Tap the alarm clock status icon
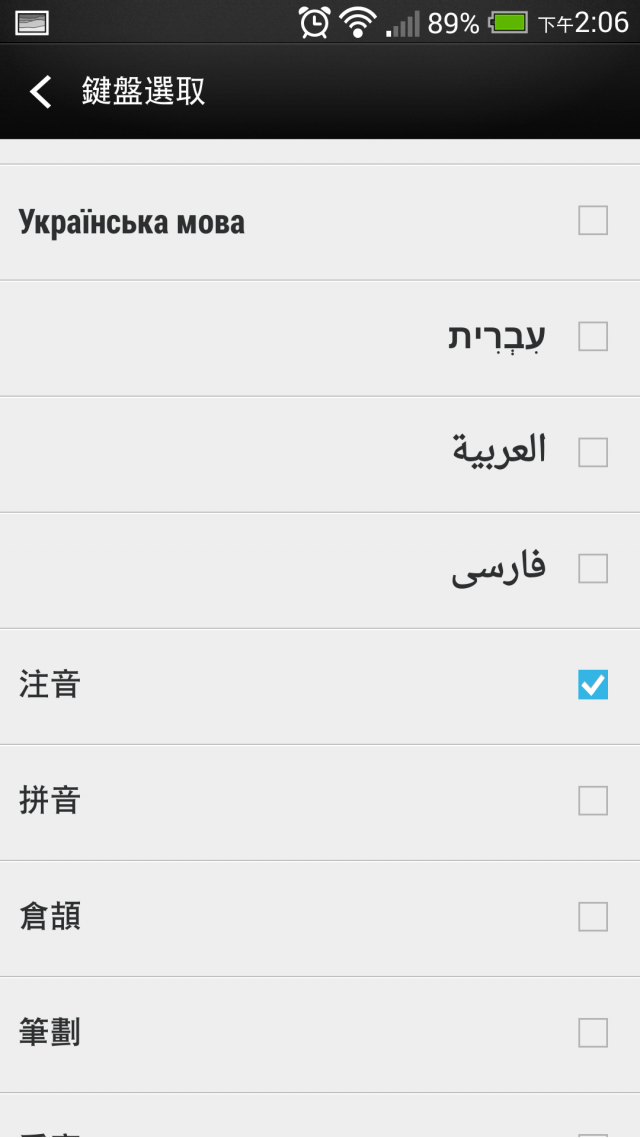The image size is (640, 1138). click(314, 22)
